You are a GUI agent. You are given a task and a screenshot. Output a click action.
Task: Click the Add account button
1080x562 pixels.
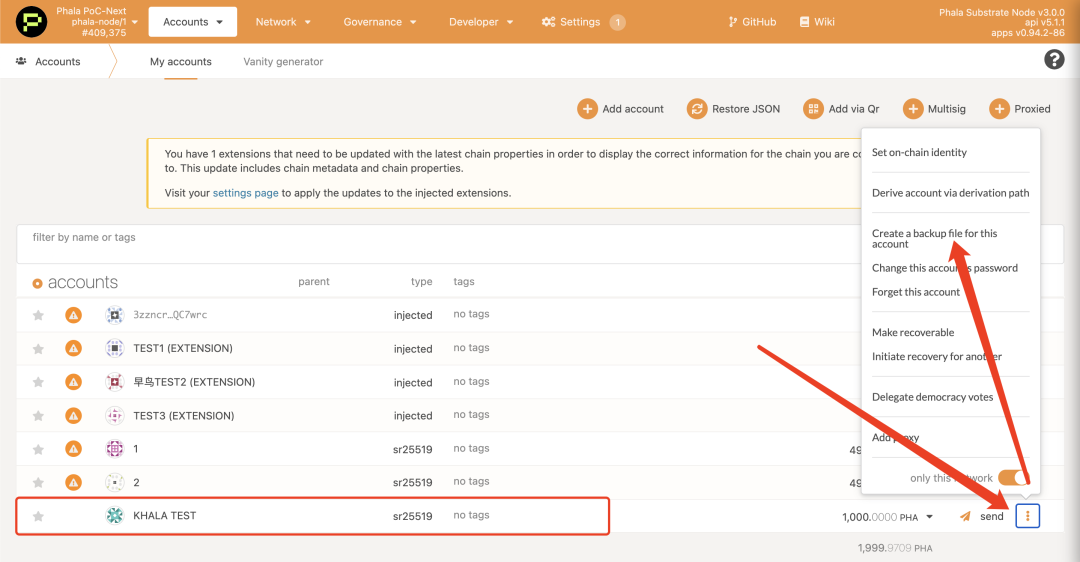pyautogui.click(x=621, y=109)
